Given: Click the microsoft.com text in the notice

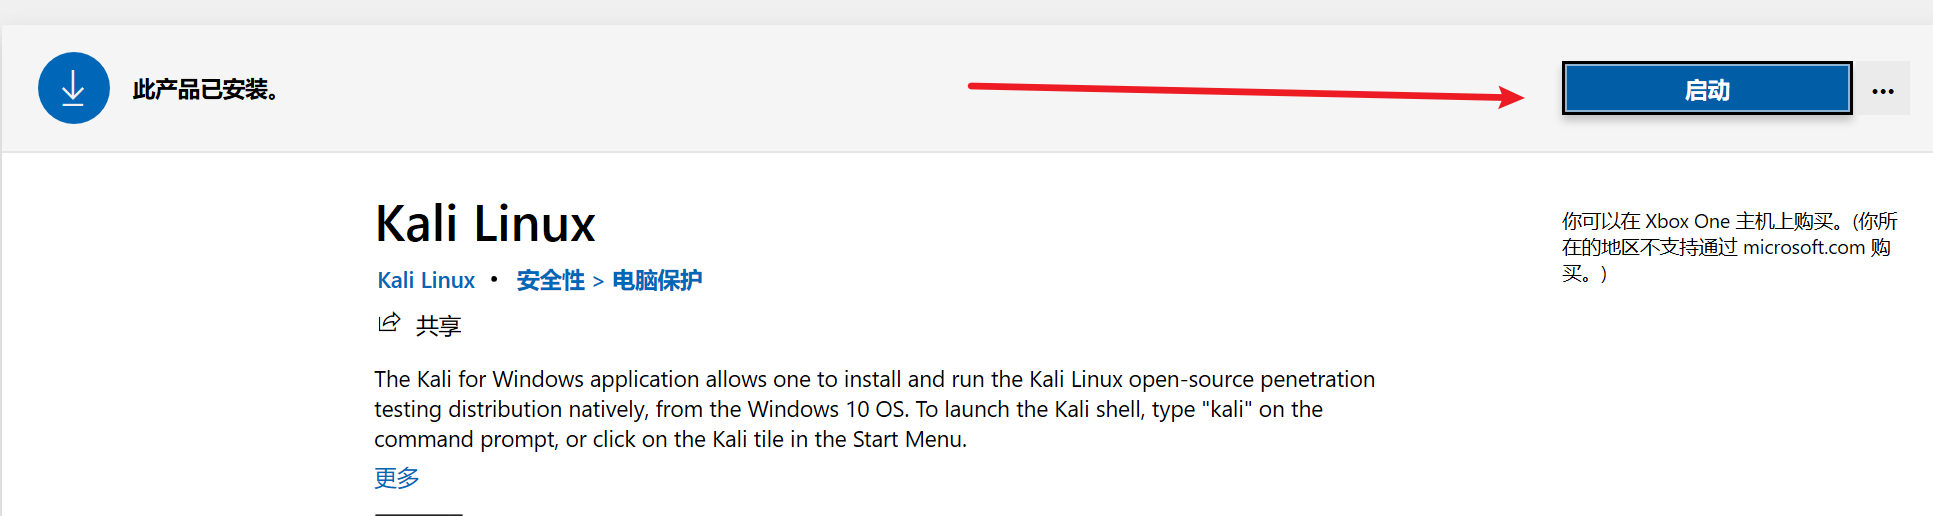Looking at the screenshot, I should 1803,247.
